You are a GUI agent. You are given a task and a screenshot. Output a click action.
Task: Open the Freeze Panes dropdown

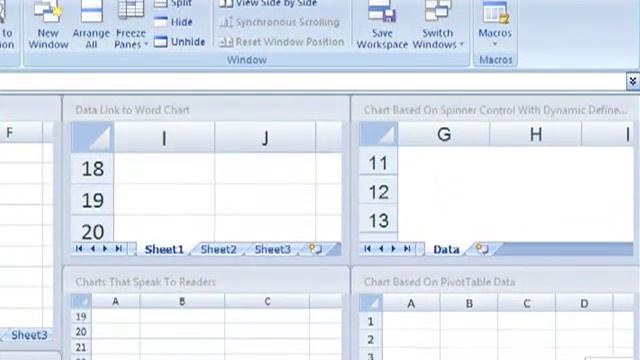131,25
